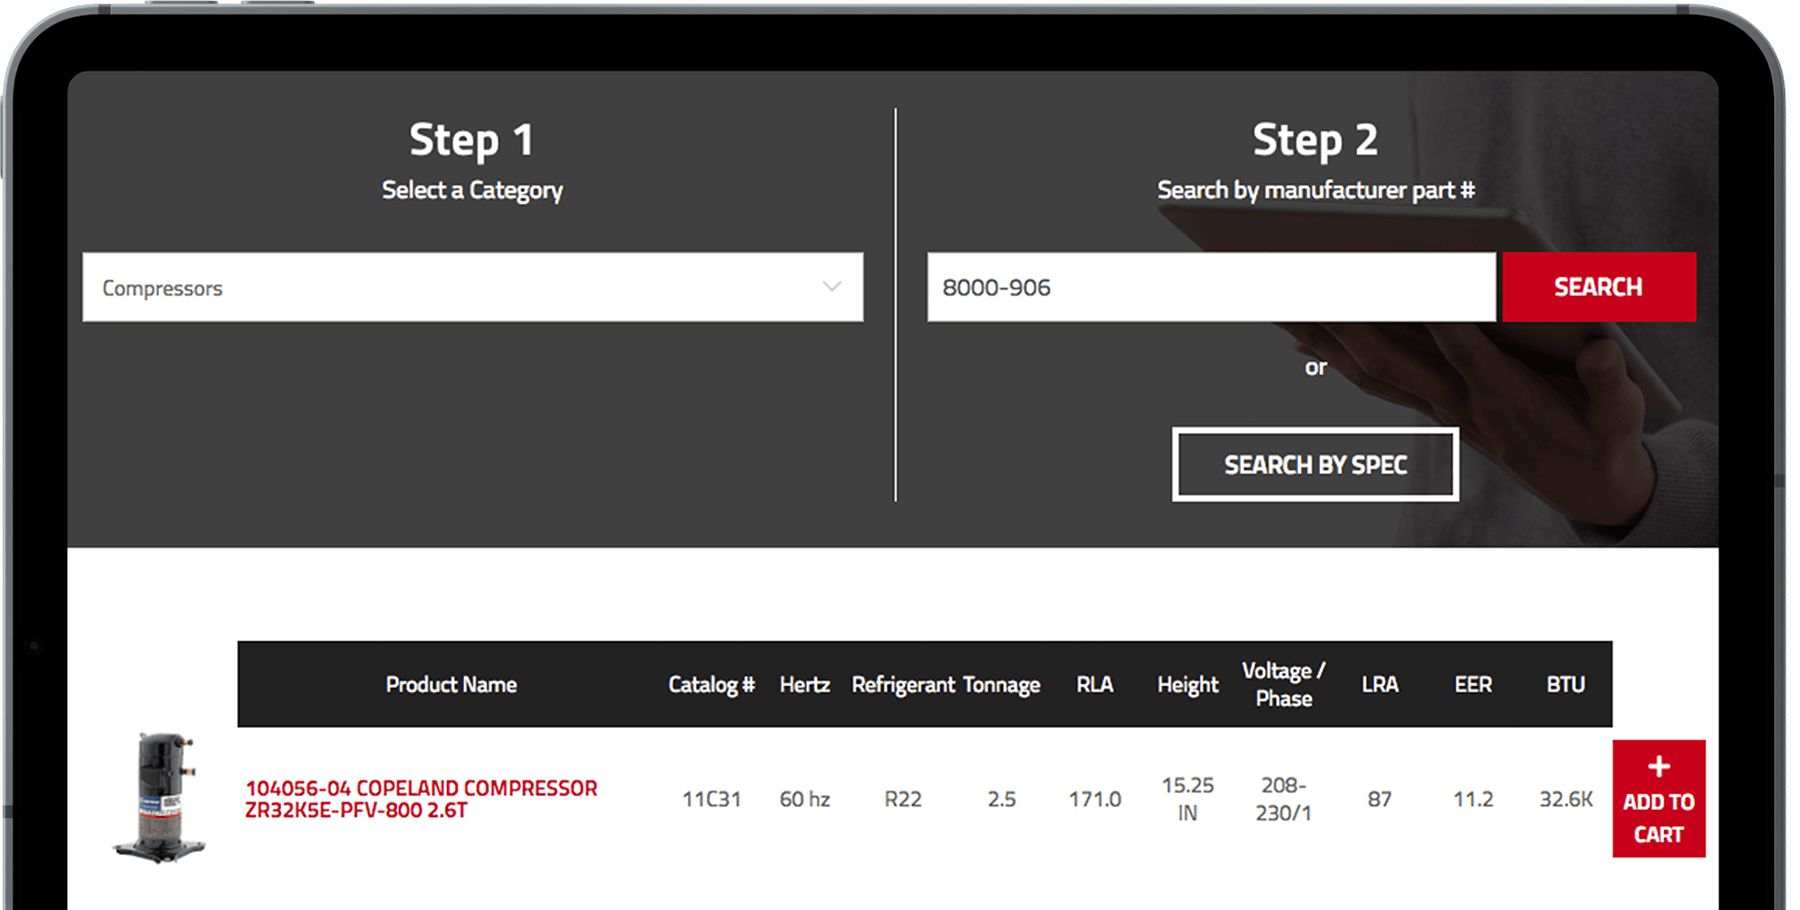Click the manufacturer part number search field
This screenshot has width=1800, height=910.
point(1210,287)
